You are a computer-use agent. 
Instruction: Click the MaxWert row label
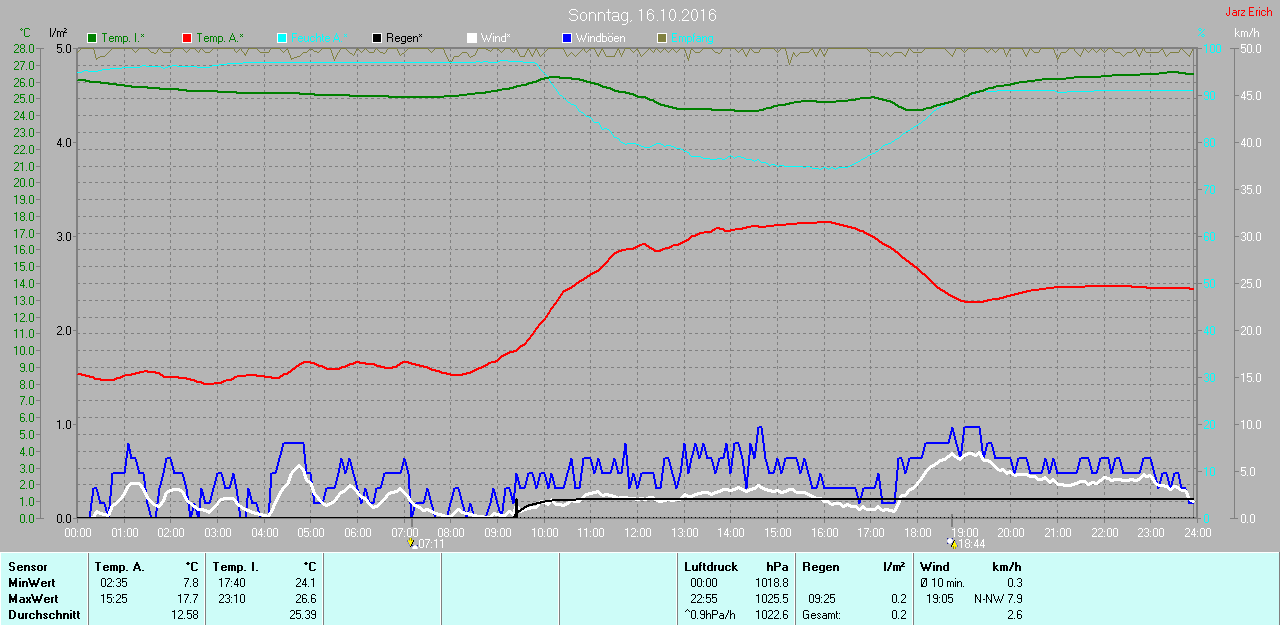click(33, 599)
